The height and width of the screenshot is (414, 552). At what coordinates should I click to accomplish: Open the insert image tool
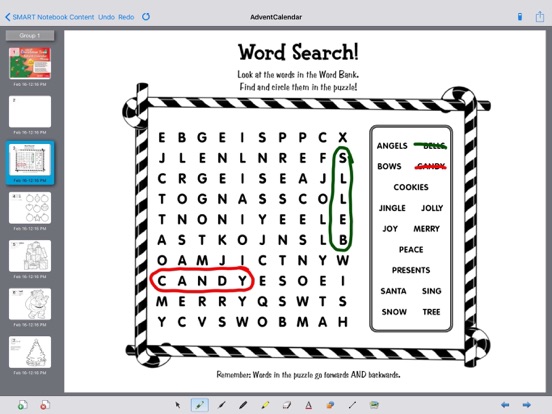click(374, 405)
